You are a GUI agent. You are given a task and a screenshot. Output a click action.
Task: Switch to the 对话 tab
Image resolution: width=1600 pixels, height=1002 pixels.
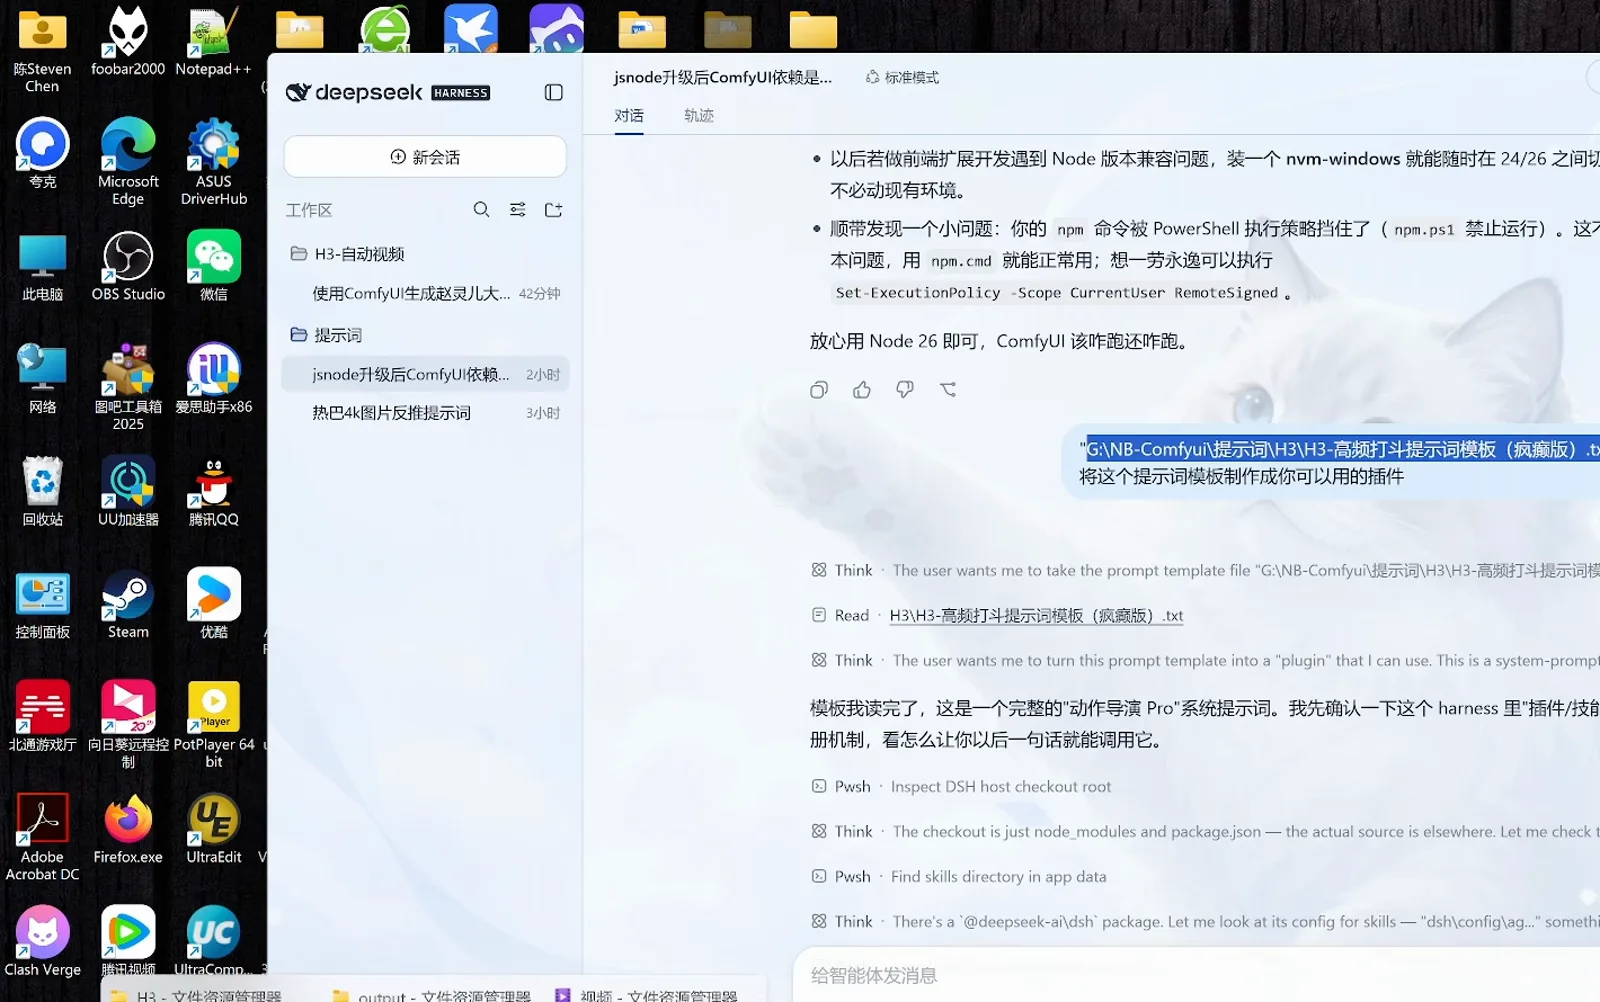(x=629, y=115)
